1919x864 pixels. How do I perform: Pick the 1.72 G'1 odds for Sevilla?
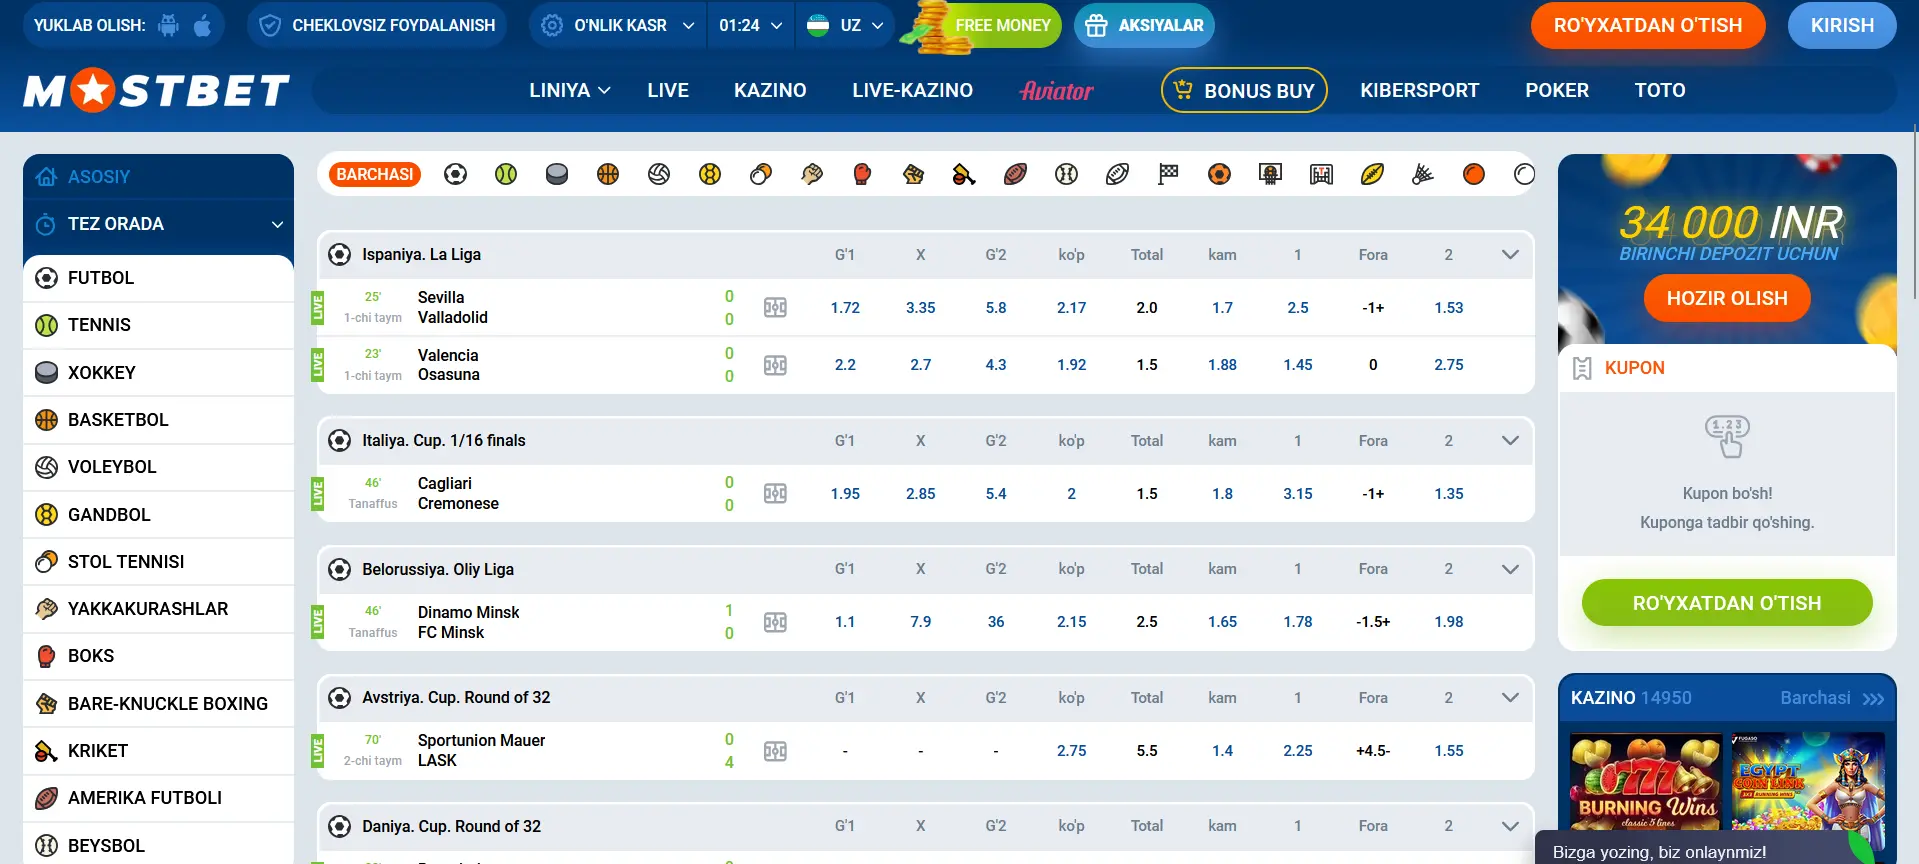[845, 308]
